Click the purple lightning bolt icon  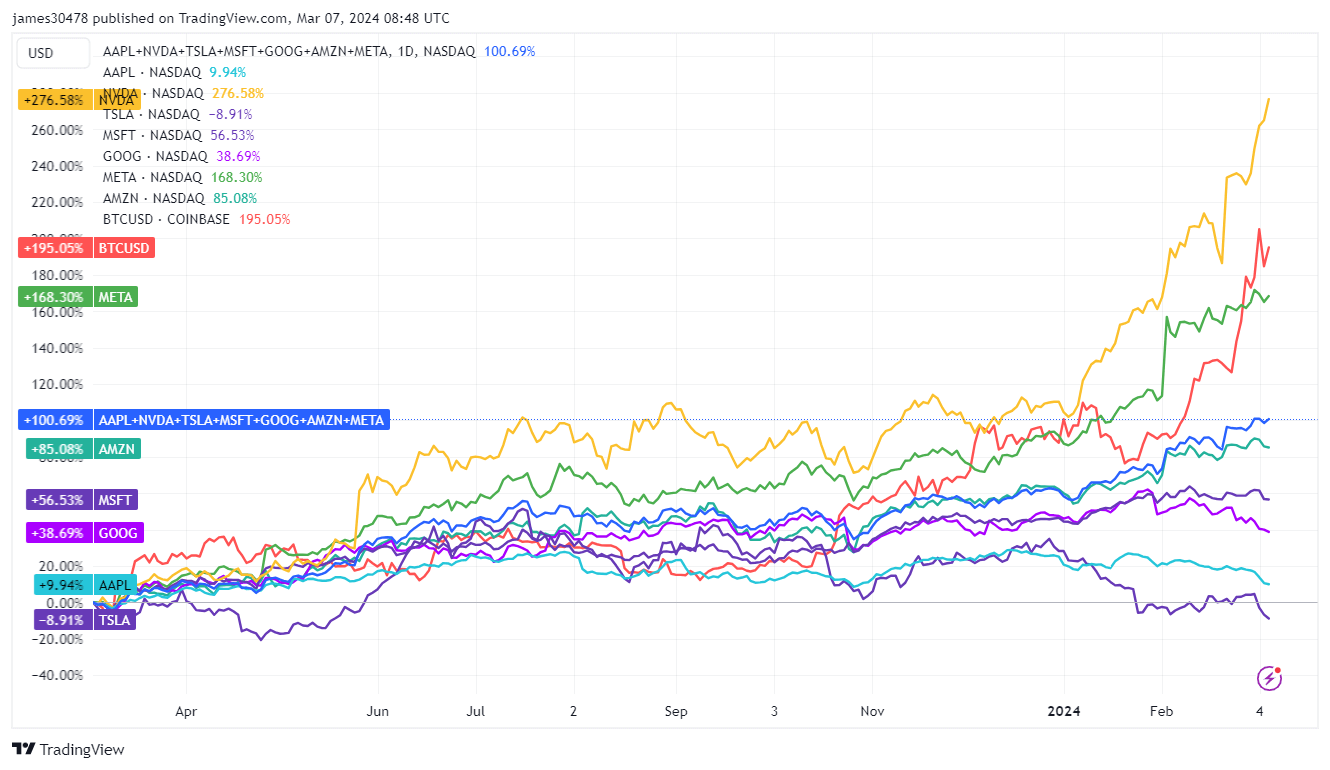pyautogui.click(x=1270, y=679)
